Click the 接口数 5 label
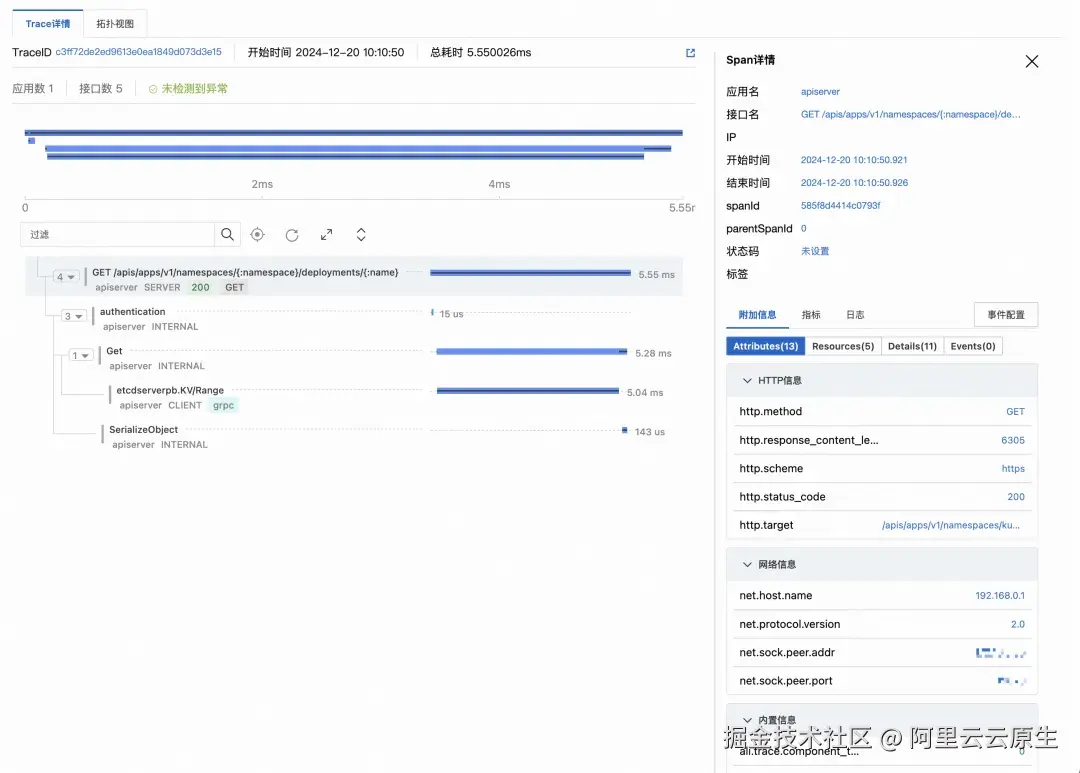 tap(101, 89)
